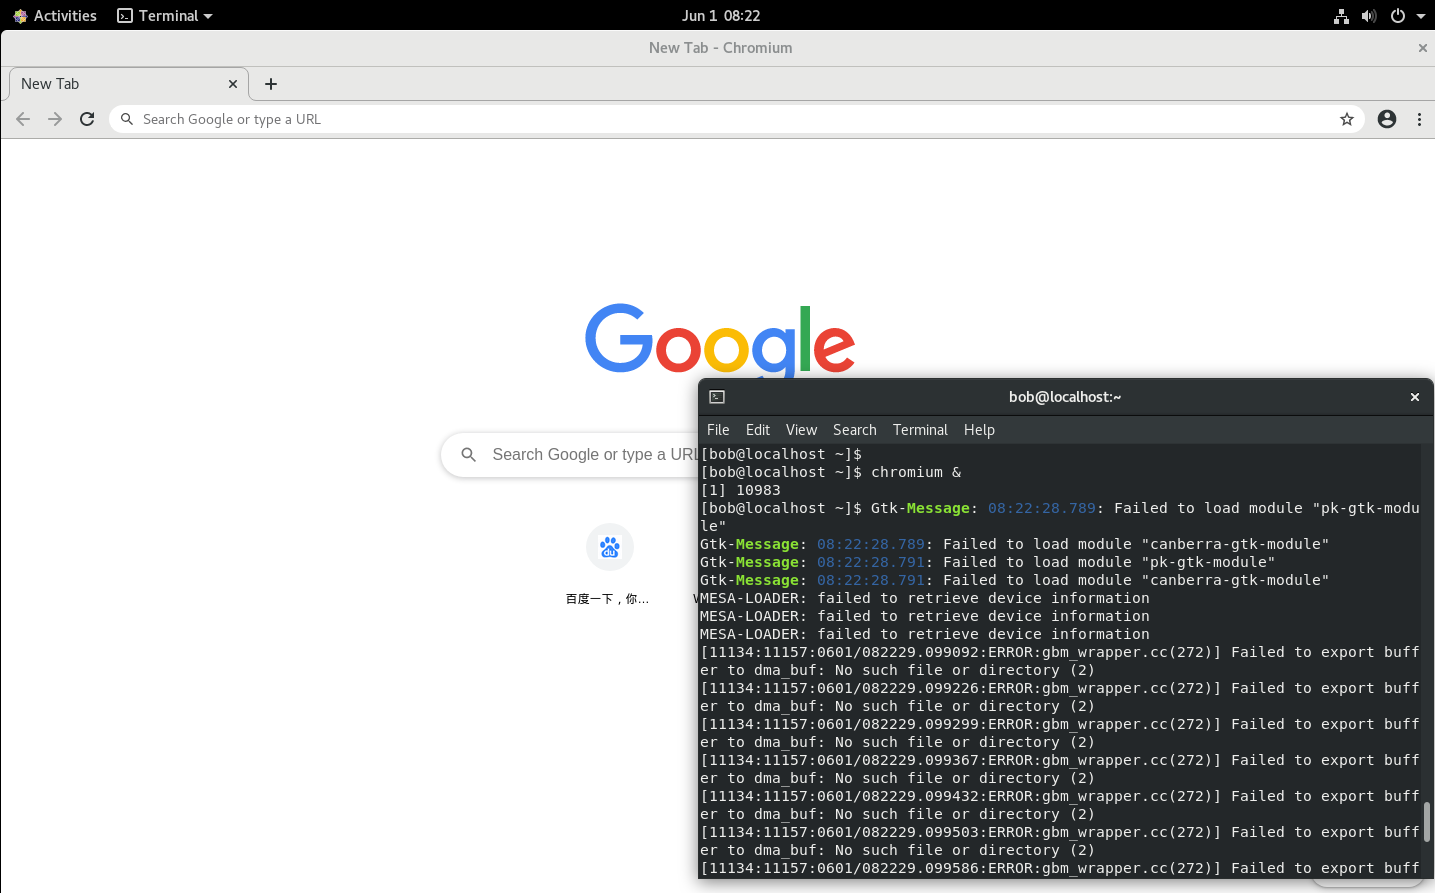Click the 'chromium &' command line in terminal
This screenshot has height=893, width=1435.
[831, 472]
